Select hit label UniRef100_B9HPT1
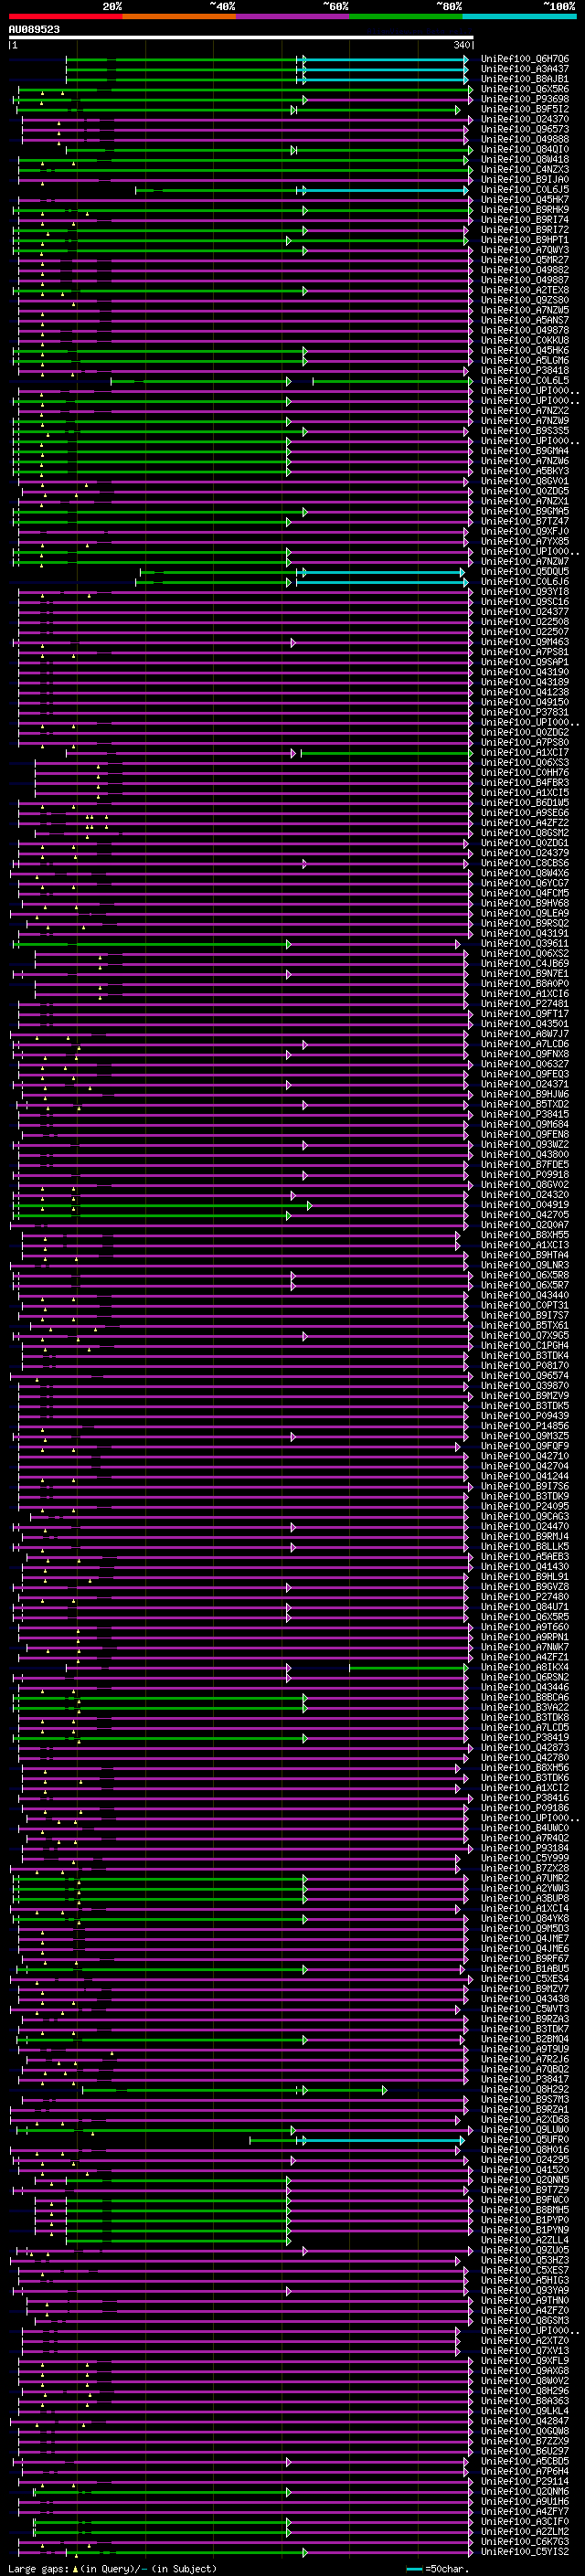Screen dimensions: 585x2576 525,239
